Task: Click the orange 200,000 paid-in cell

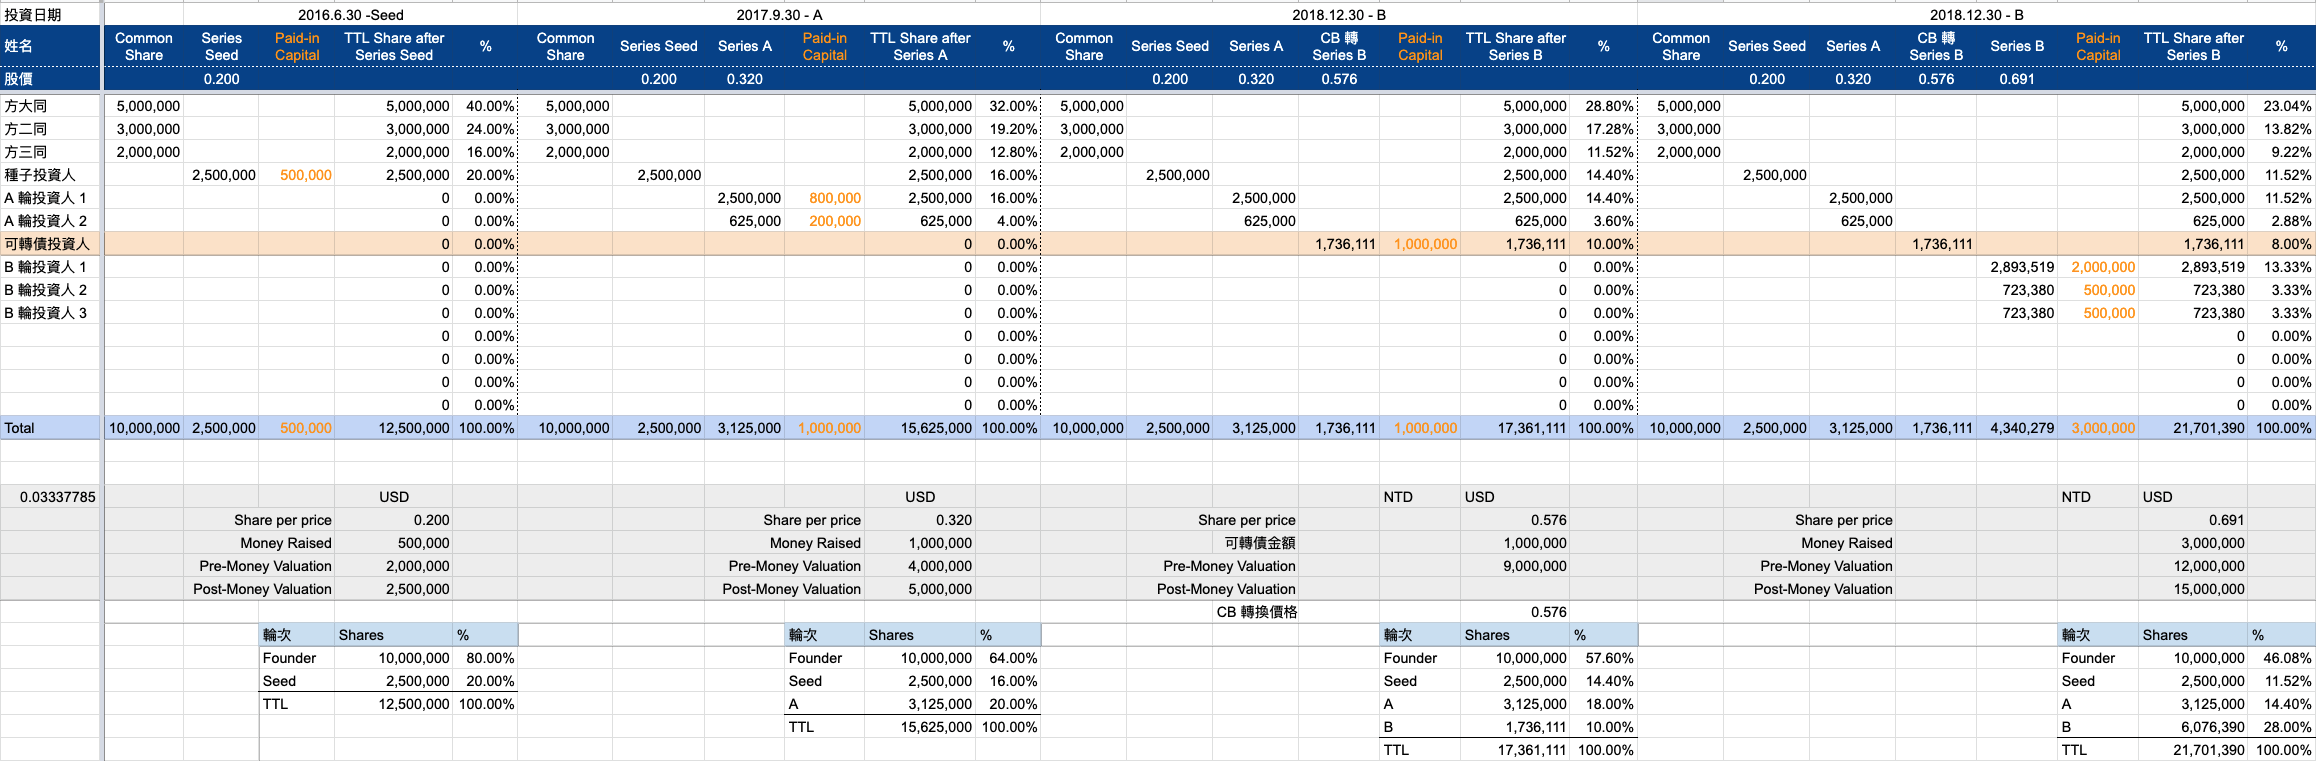Action: click(x=825, y=221)
